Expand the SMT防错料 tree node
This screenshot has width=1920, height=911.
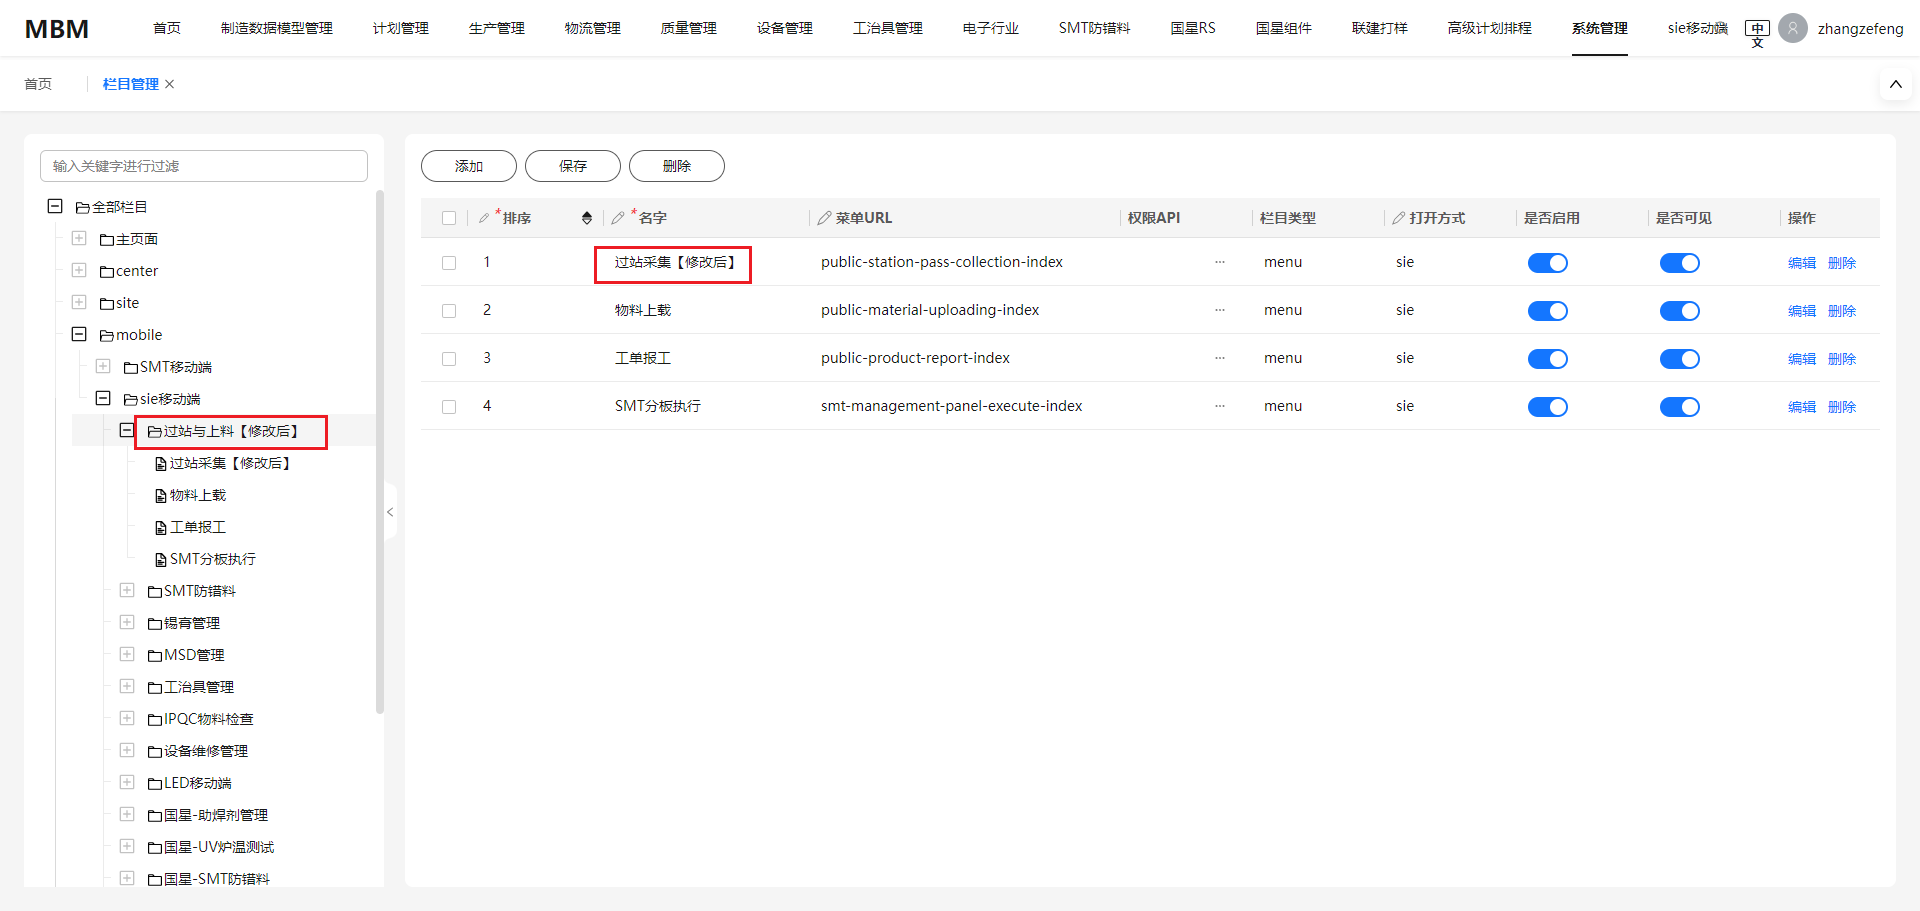point(127,591)
